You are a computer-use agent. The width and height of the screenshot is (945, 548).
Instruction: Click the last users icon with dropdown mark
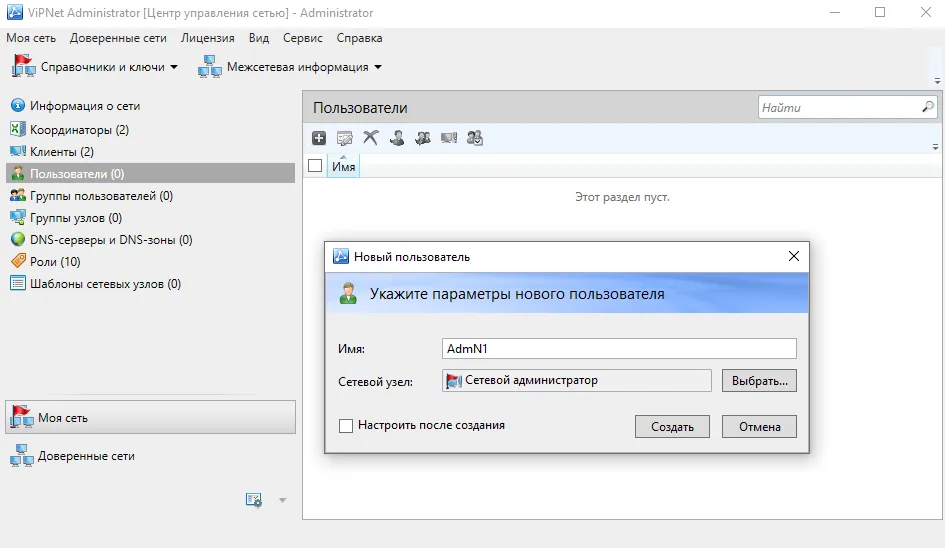click(x=475, y=138)
